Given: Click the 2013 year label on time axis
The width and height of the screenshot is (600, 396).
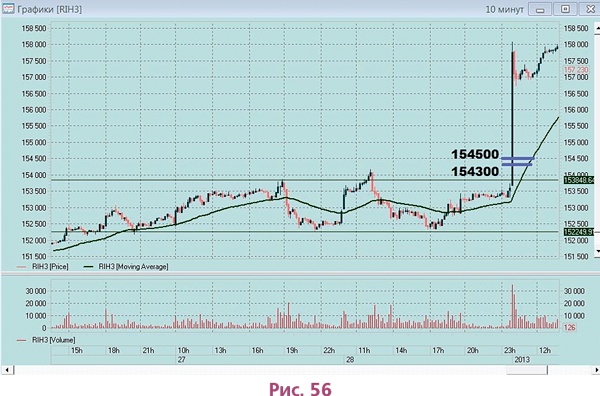Looking at the screenshot, I should (x=522, y=360).
